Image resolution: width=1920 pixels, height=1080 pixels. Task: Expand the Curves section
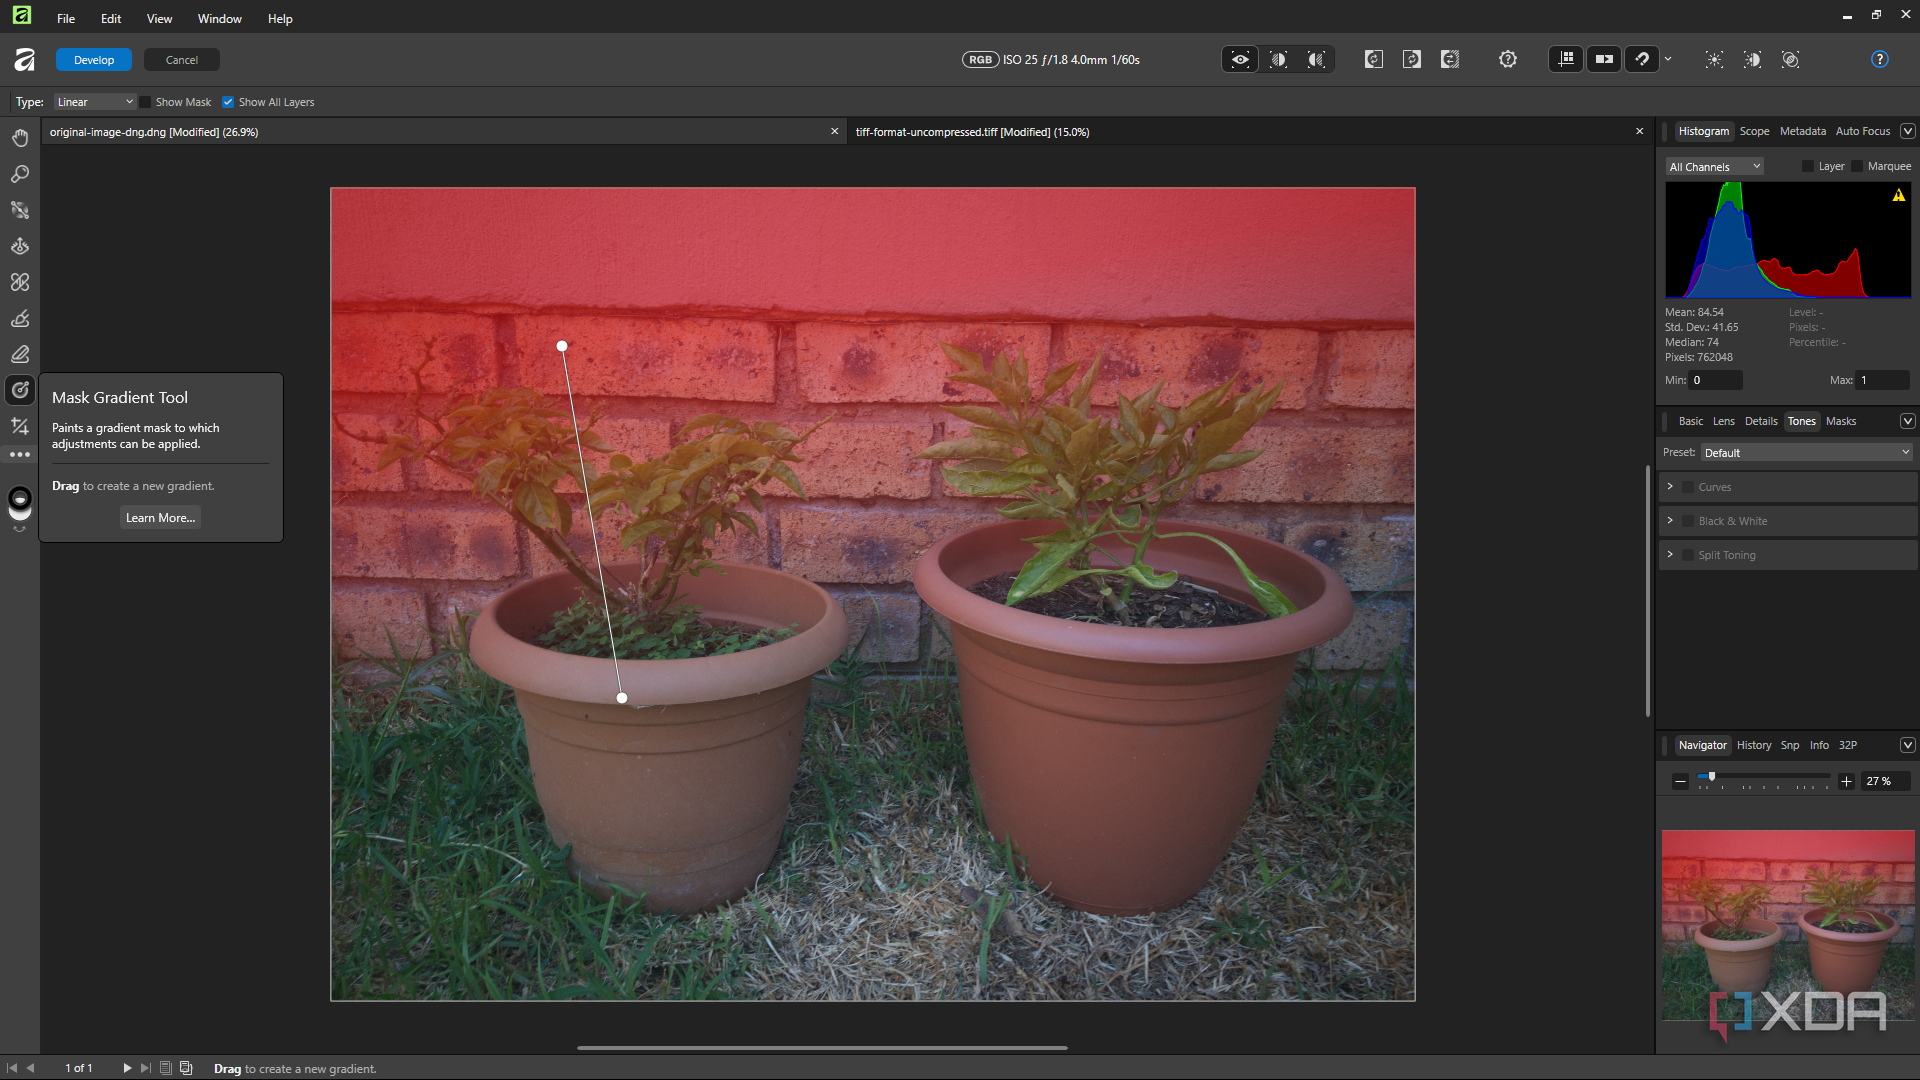[1670, 487]
